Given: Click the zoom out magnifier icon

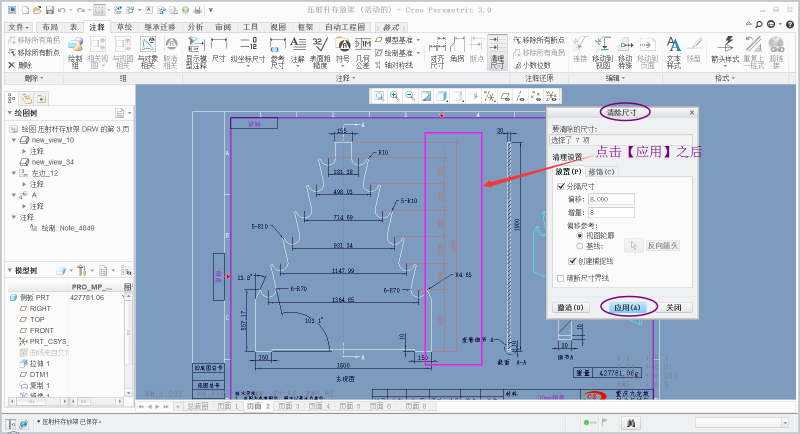Looking at the screenshot, I should click(410, 96).
